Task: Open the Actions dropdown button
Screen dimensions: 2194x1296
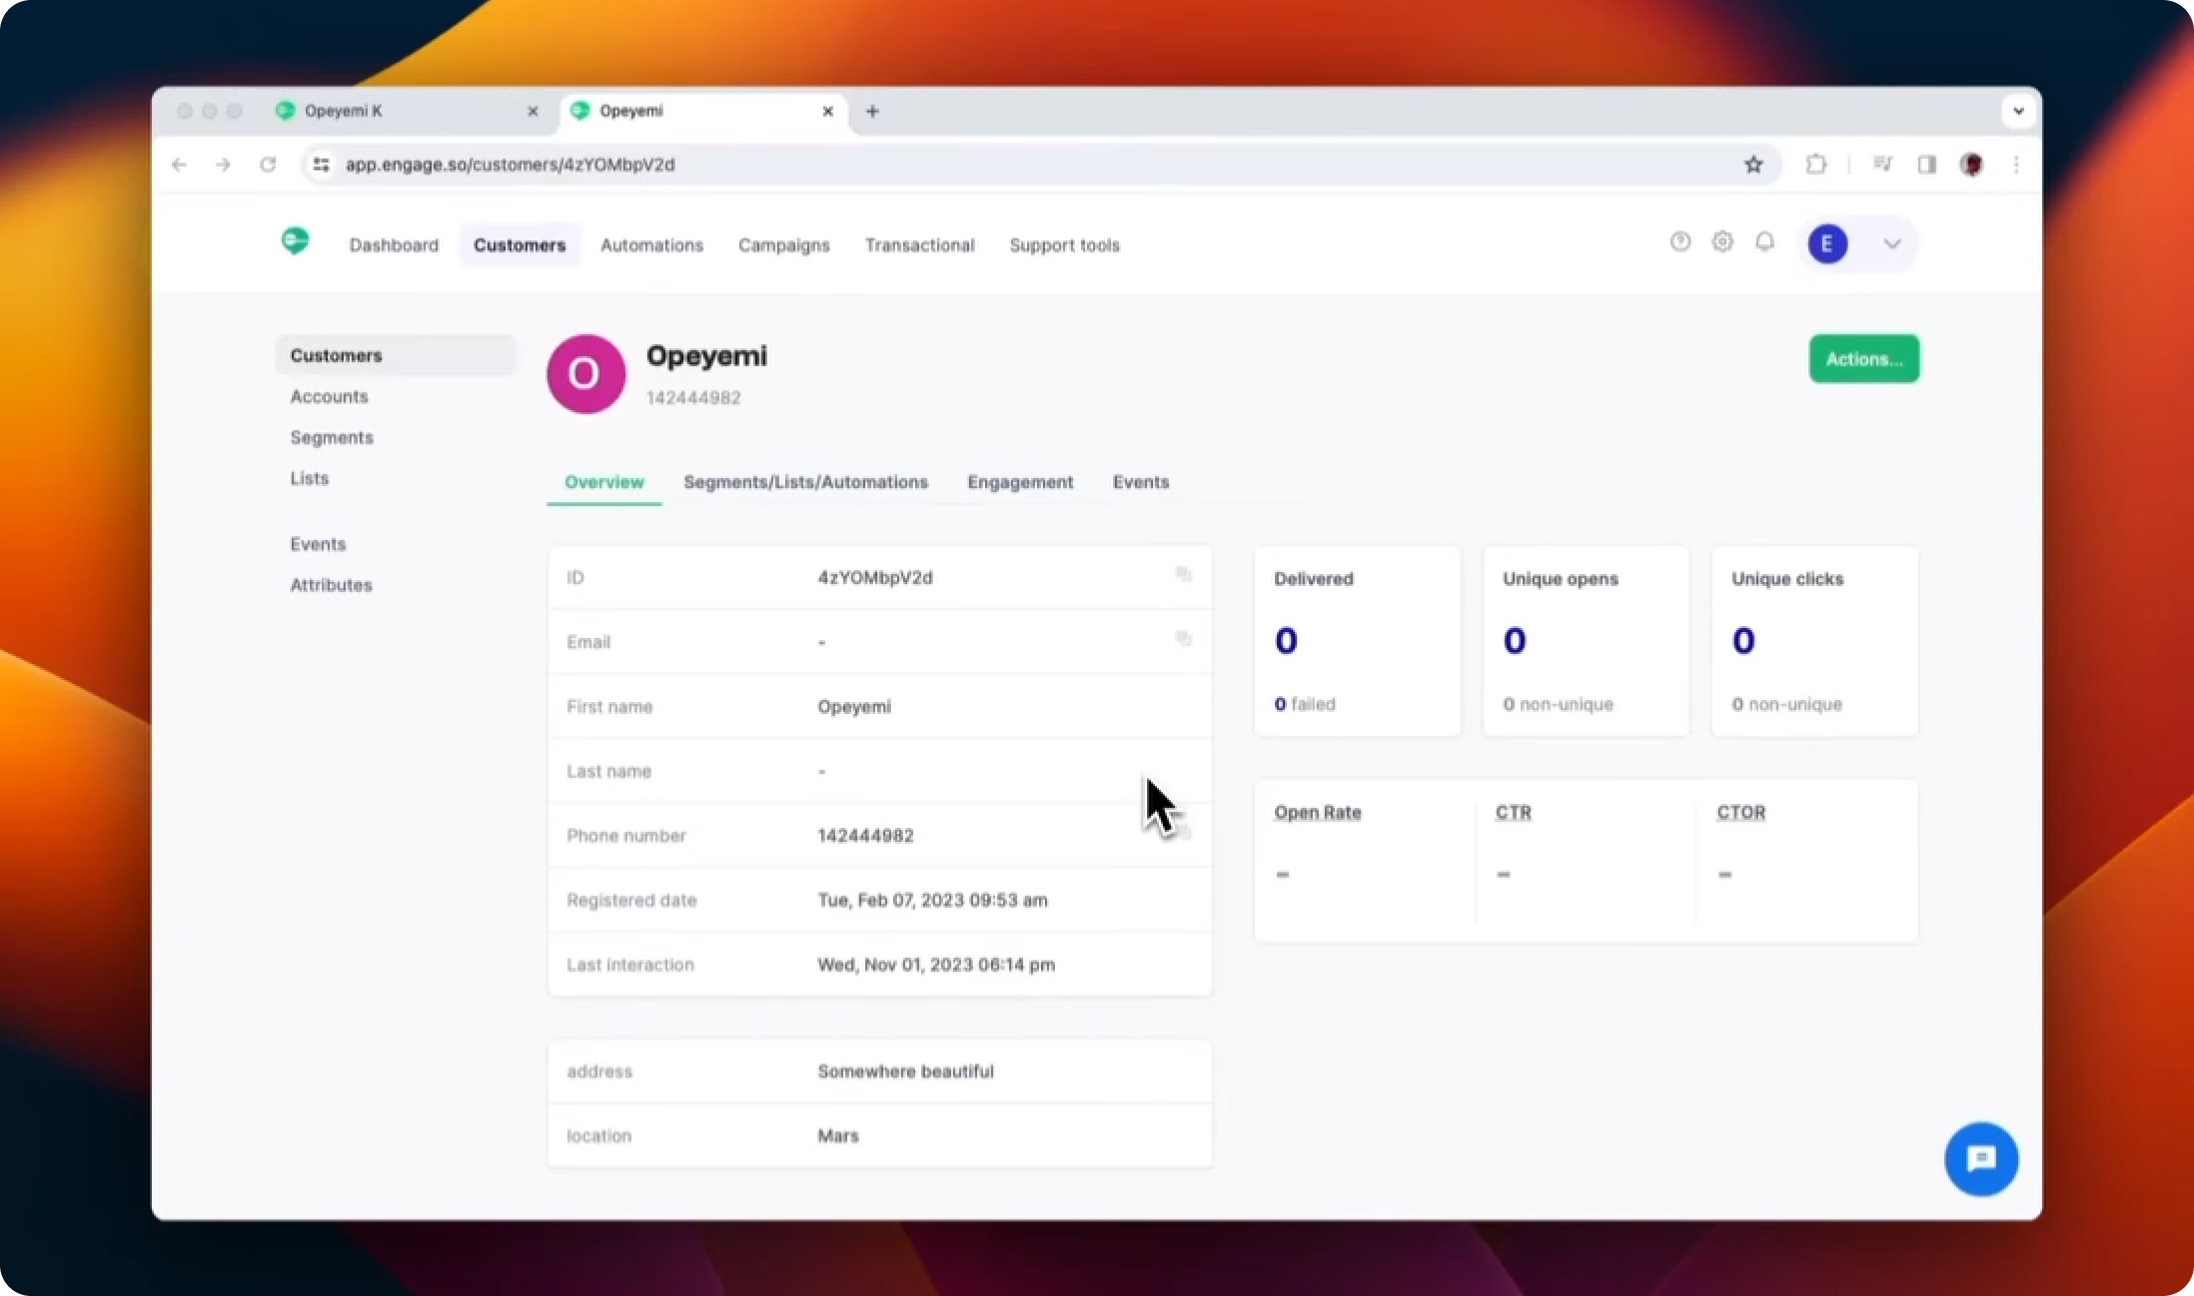Action: (1863, 359)
